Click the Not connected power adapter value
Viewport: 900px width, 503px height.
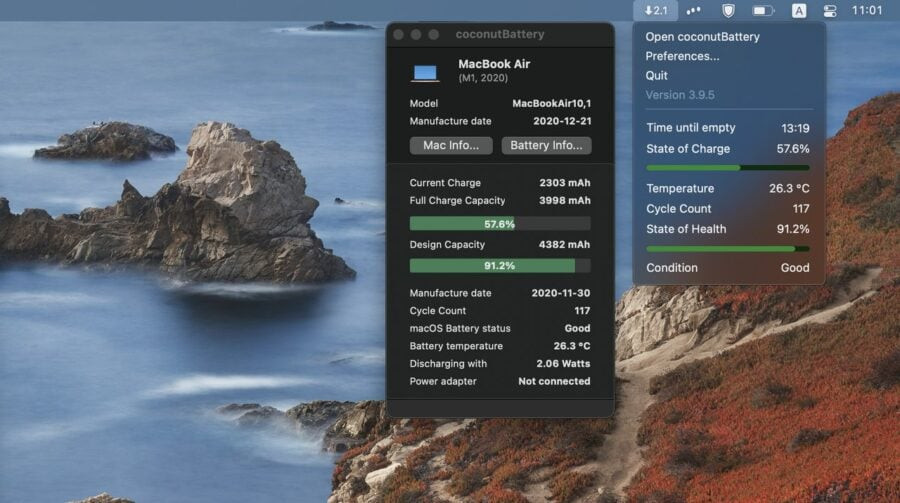(554, 381)
